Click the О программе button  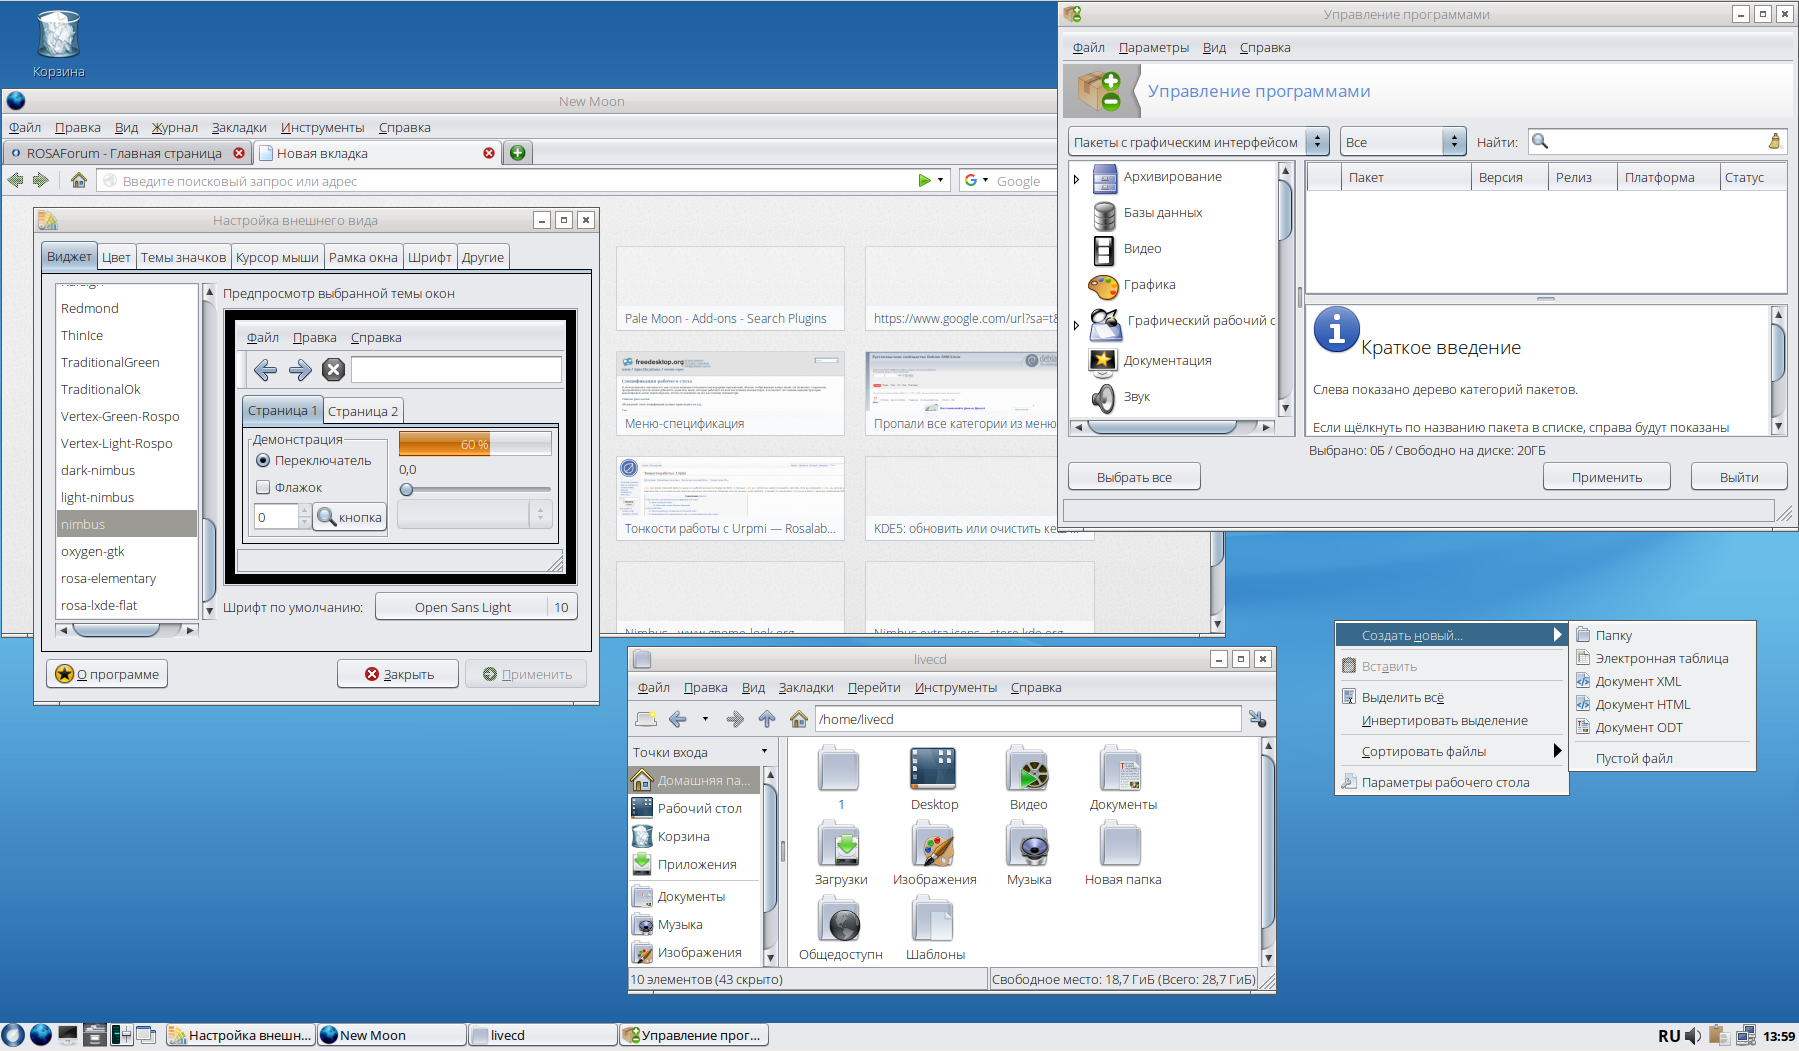point(107,674)
